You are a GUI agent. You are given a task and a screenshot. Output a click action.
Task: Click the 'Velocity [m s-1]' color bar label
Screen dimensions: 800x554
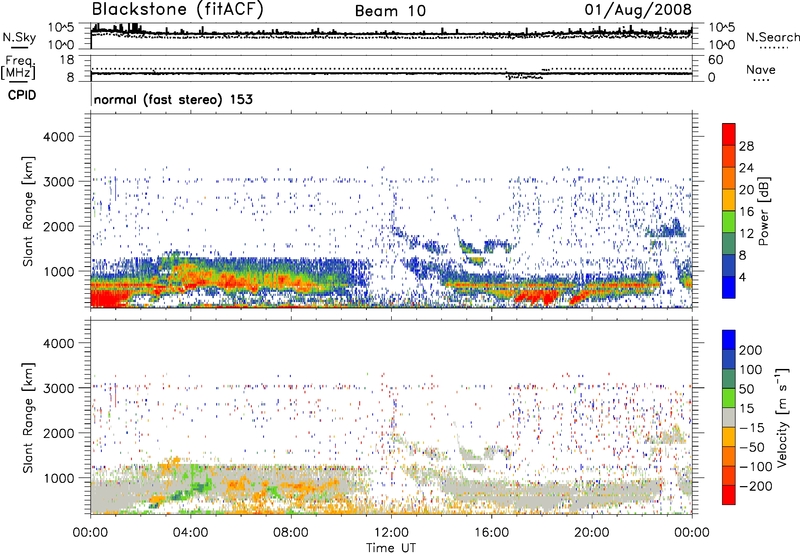click(x=782, y=417)
